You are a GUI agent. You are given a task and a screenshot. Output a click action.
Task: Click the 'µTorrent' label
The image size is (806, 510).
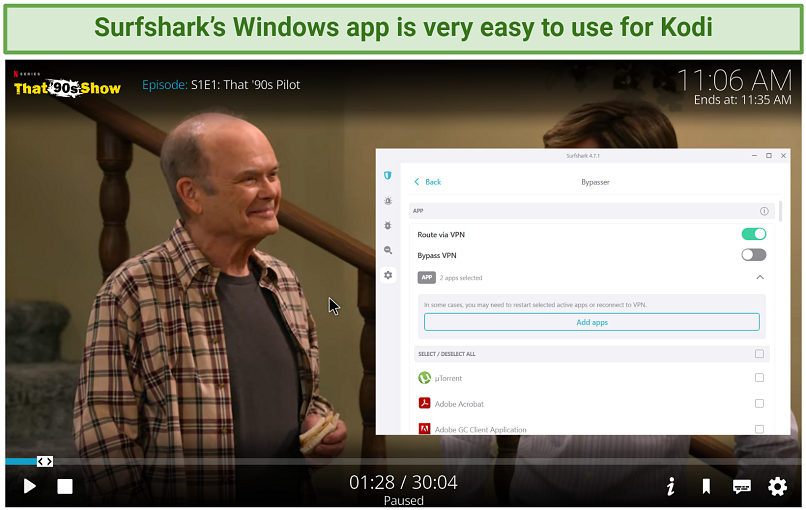point(448,378)
